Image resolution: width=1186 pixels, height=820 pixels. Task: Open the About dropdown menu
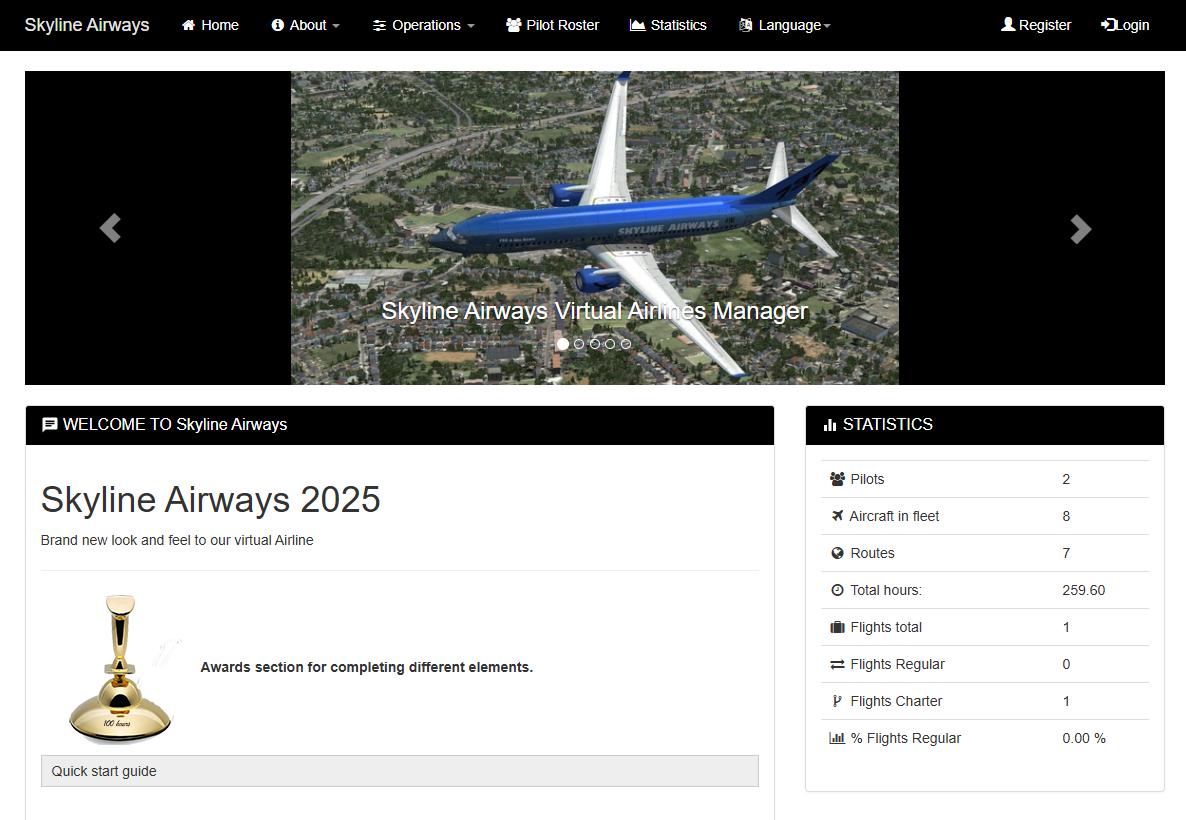[306, 25]
